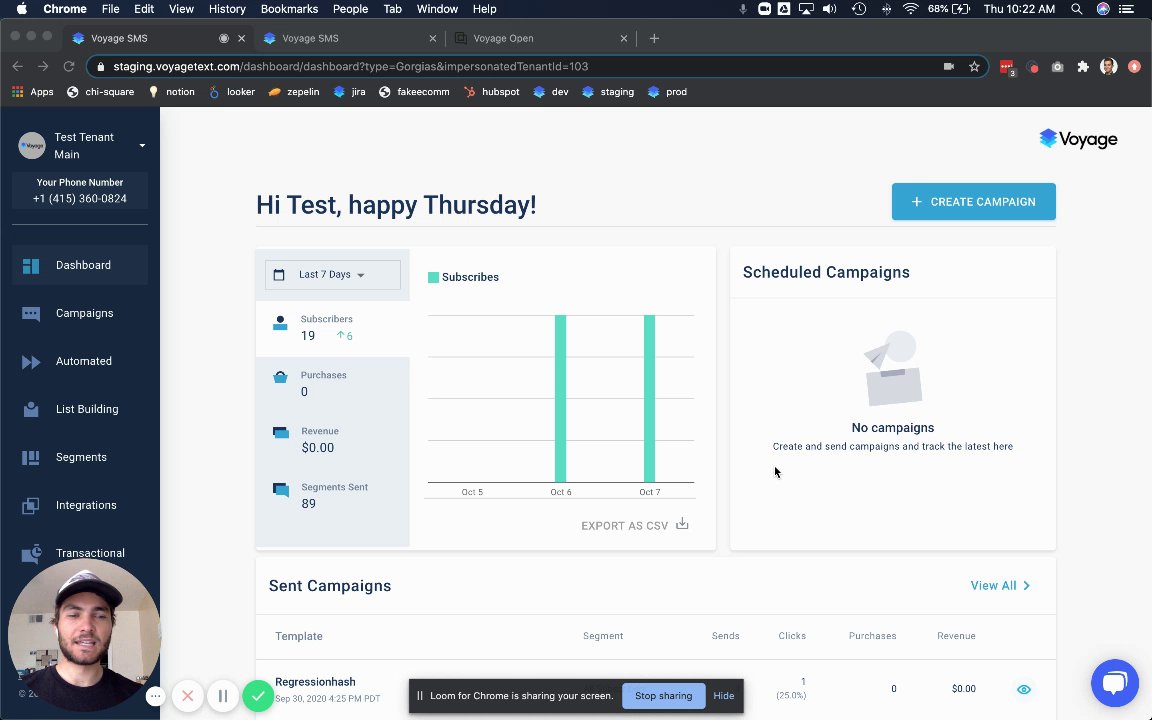Select the Segments Sent metric
The image size is (1152, 720).
click(x=333, y=496)
